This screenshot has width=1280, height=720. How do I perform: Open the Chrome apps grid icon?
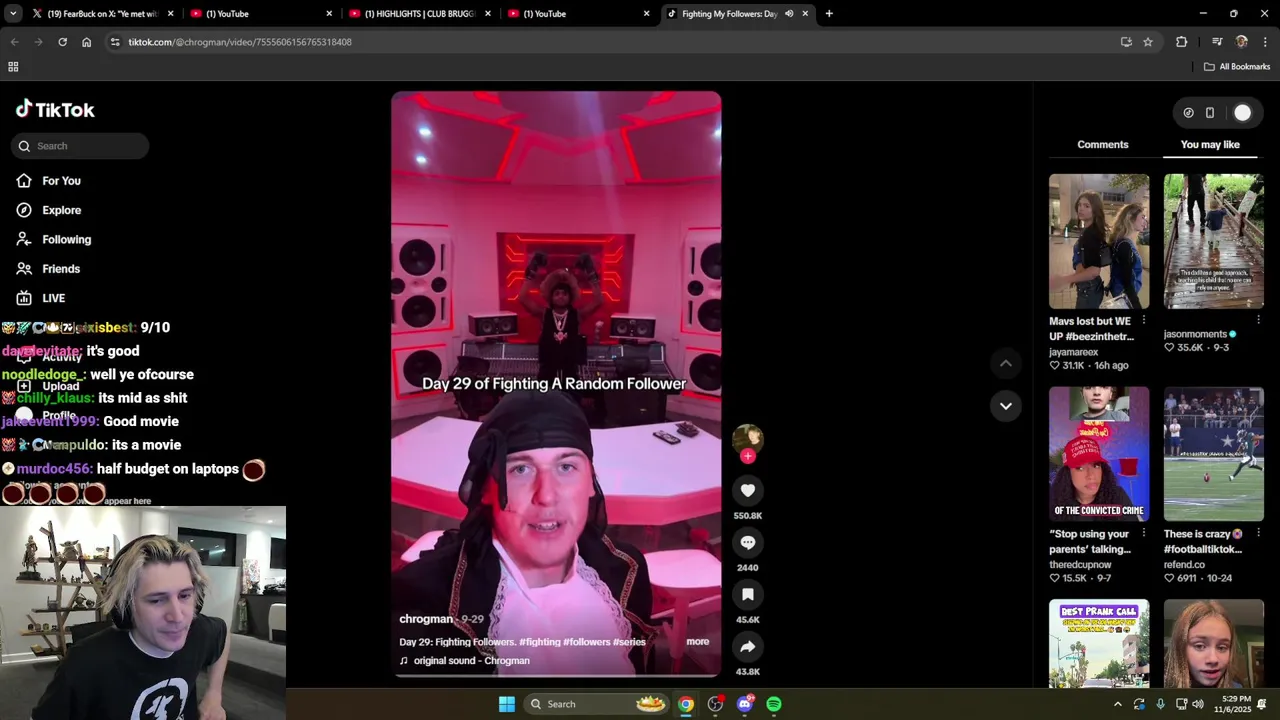pos(13,67)
